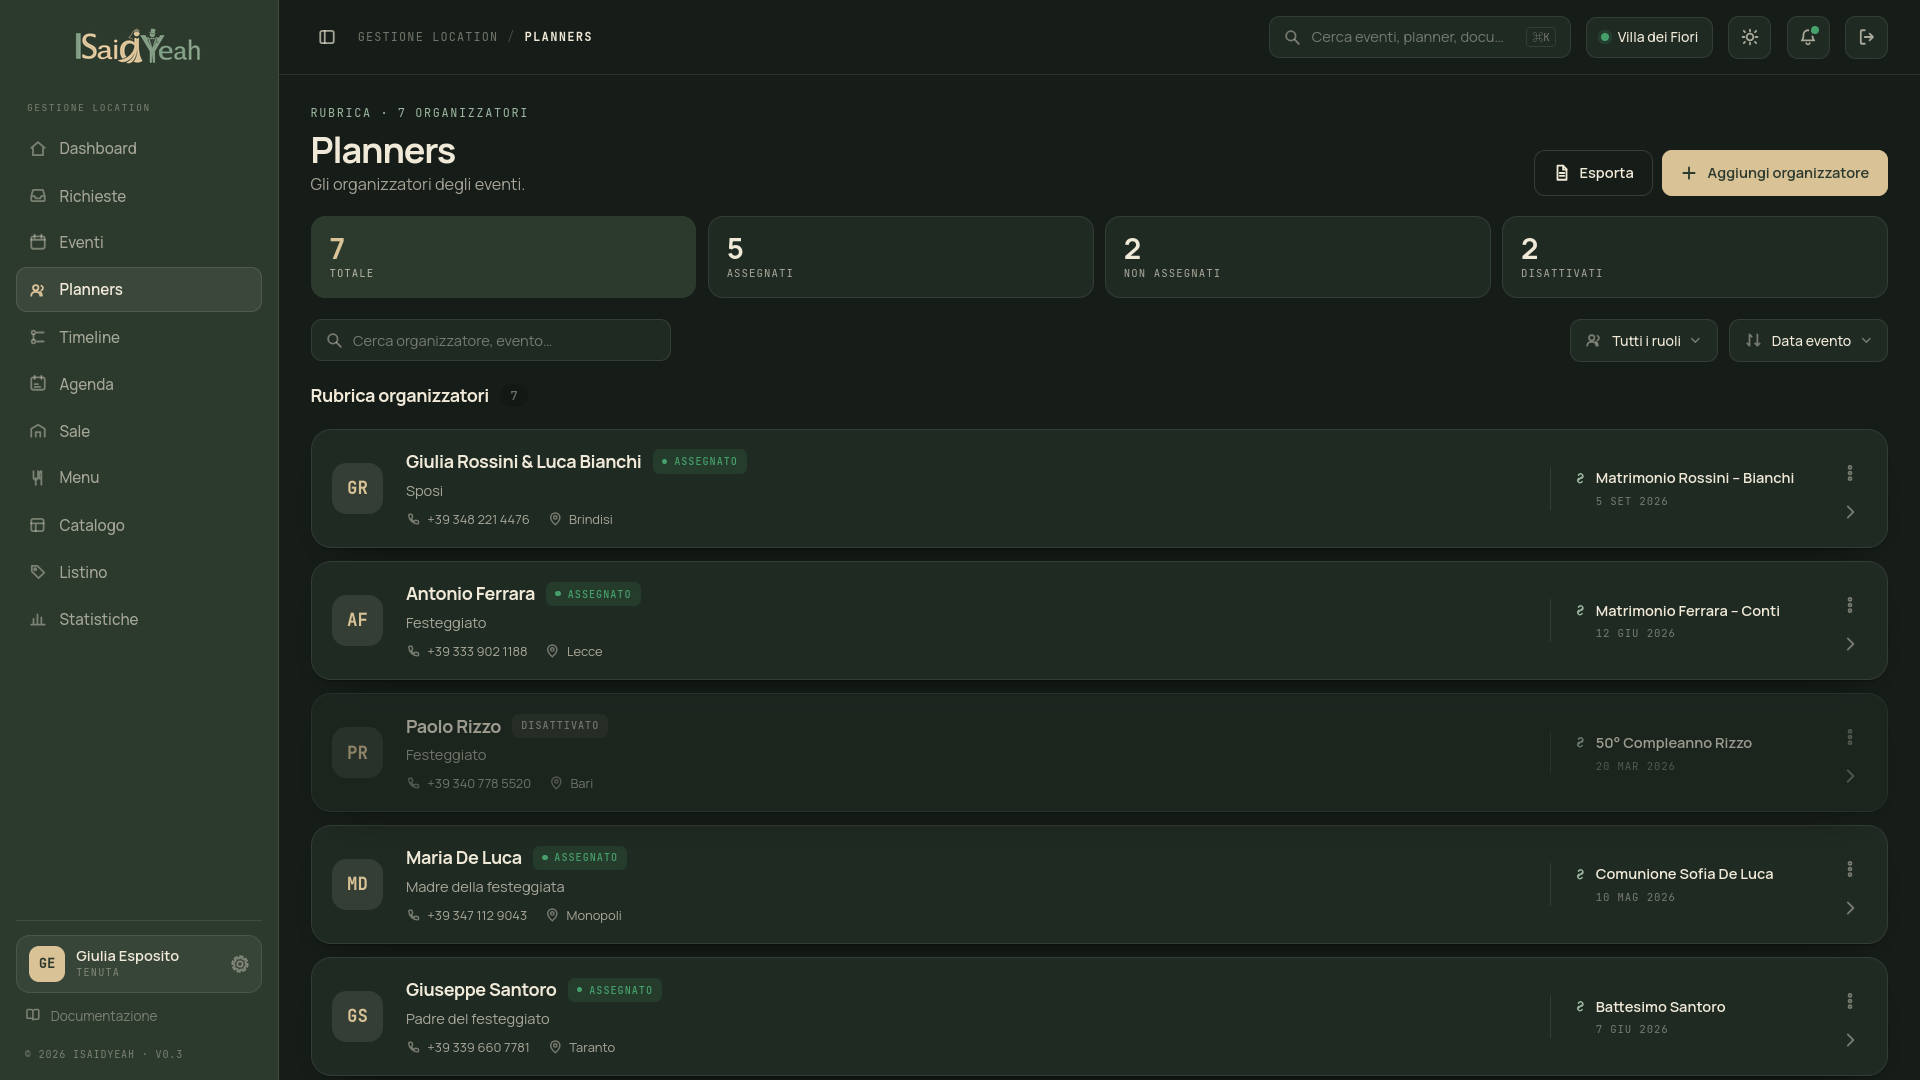1920x1080 pixels.
Task: Click MD avatar of Maria De Luca
Action: coord(357,884)
